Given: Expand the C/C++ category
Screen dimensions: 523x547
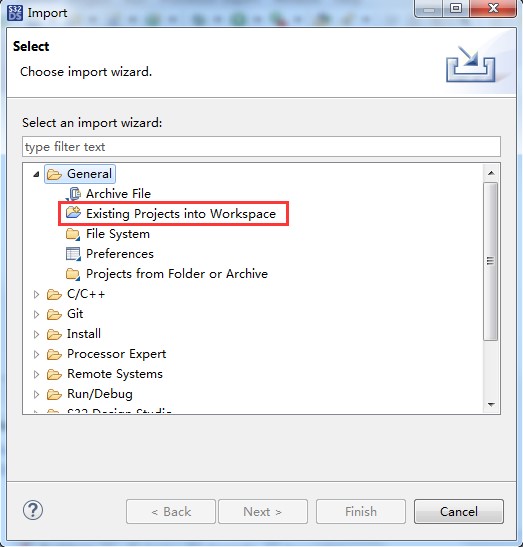Looking at the screenshot, I should click(36, 294).
